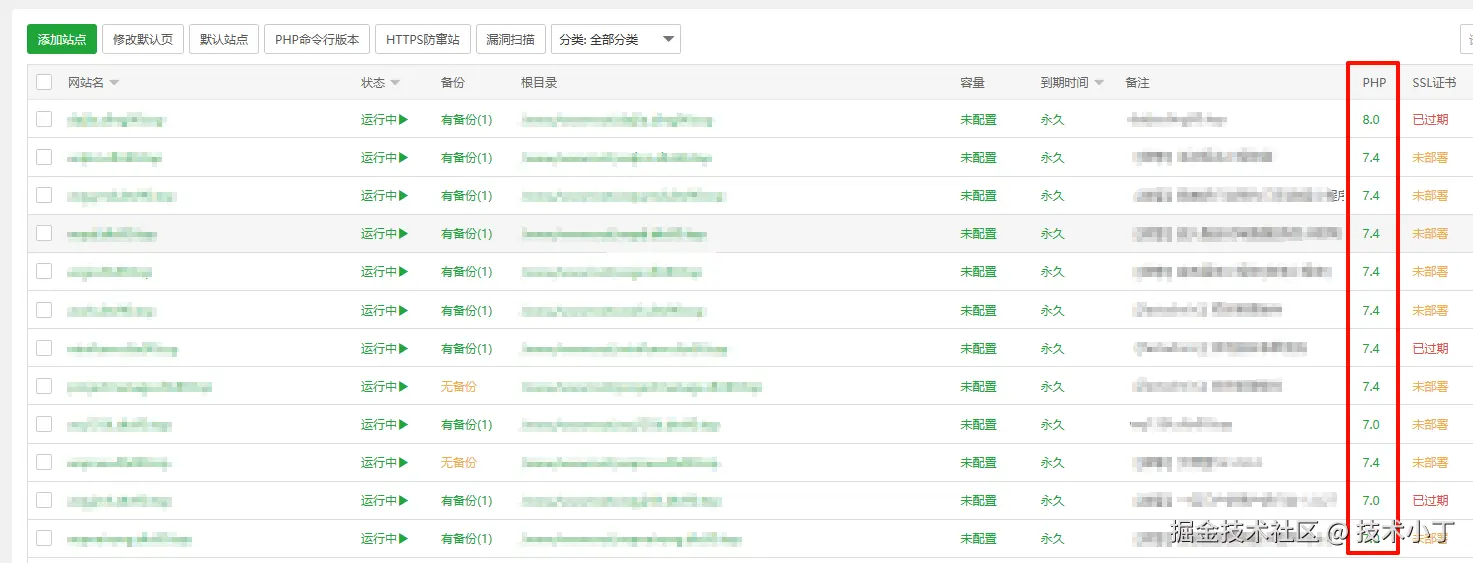Screen dimensions: 1473x563
Task: Tick checkbox of row with PHP 7.0 and 已过期
Action: pyautogui.click(x=44, y=499)
